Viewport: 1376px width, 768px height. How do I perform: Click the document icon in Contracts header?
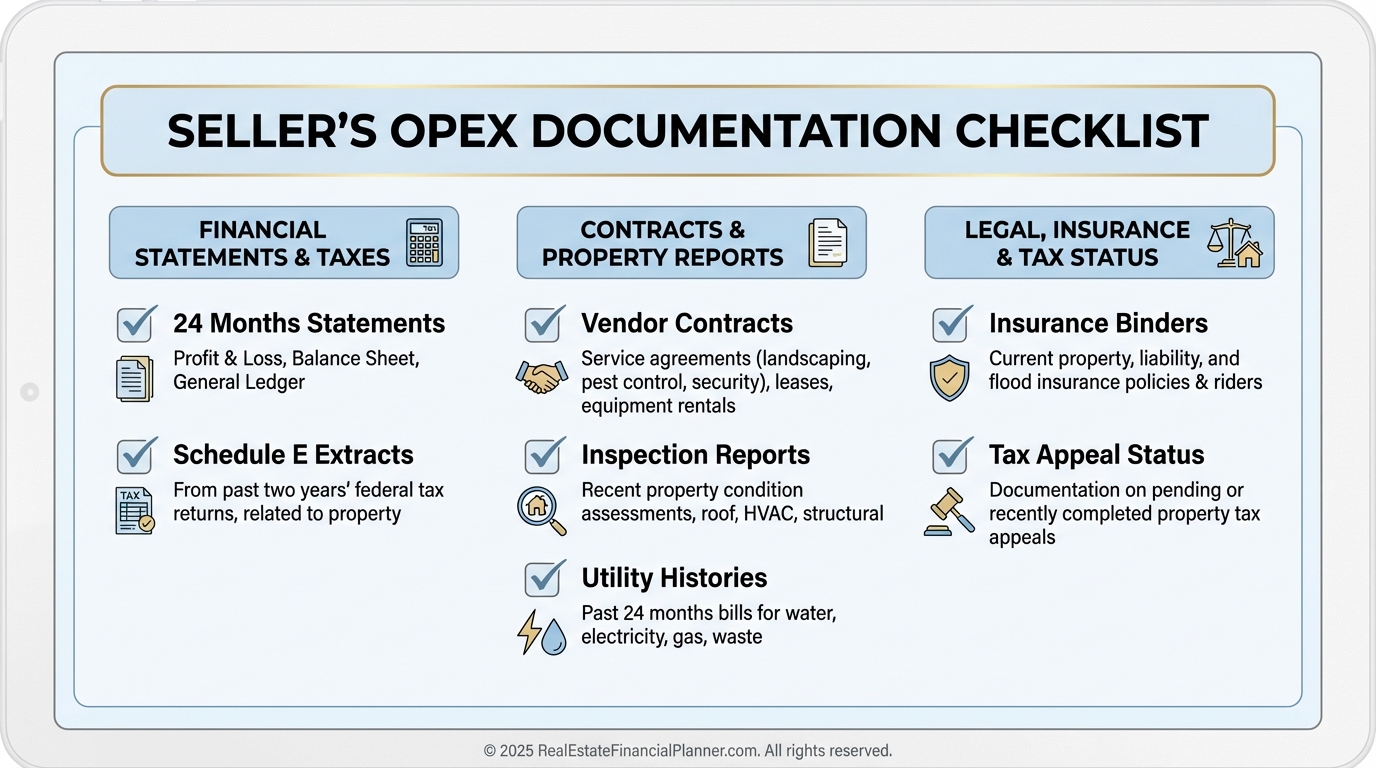pos(827,243)
